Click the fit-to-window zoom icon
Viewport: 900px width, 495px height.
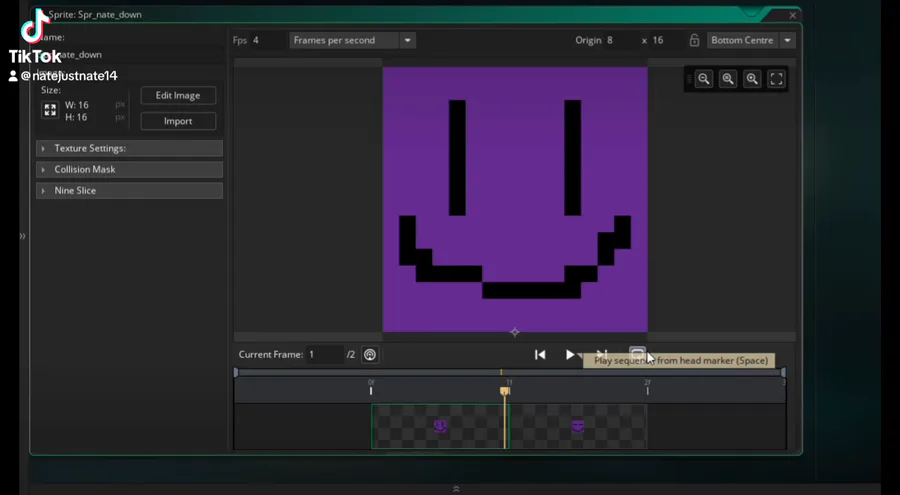pyautogui.click(x=776, y=79)
